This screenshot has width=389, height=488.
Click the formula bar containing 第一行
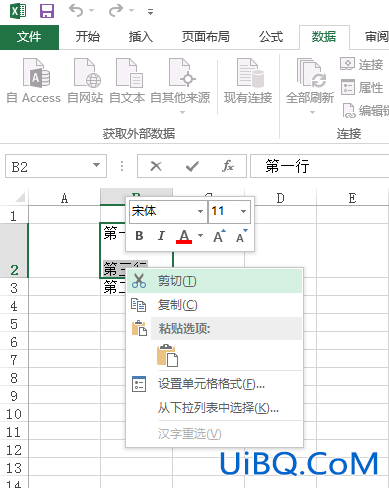coord(319,166)
